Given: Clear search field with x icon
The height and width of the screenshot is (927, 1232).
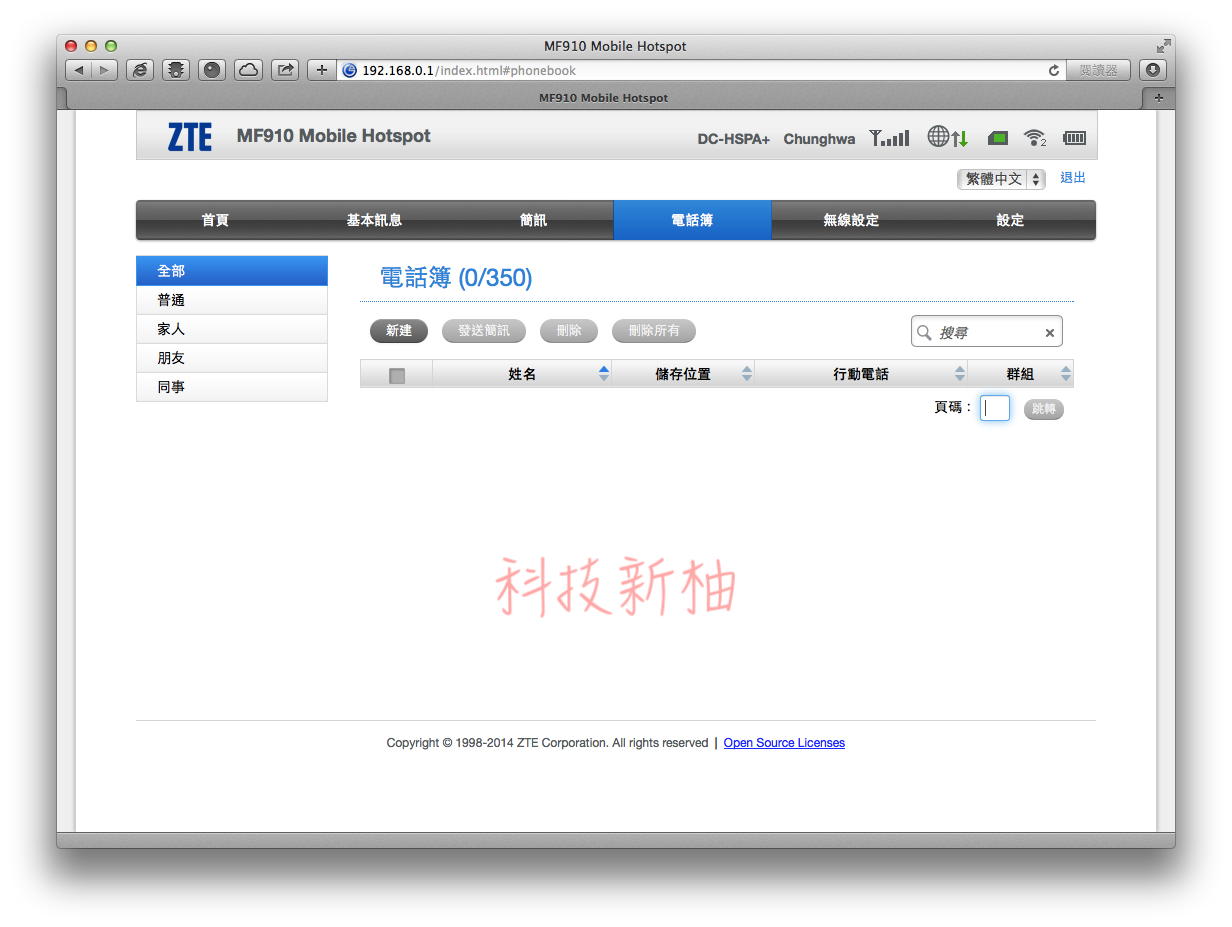Looking at the screenshot, I should coord(1050,333).
